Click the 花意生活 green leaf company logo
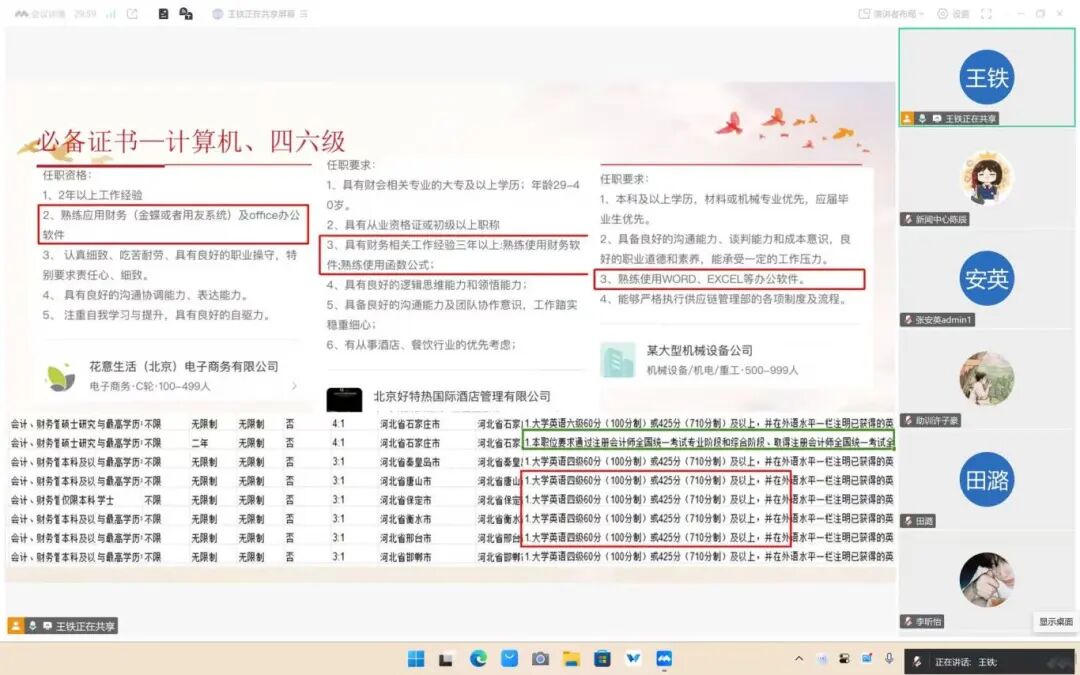 click(x=61, y=377)
